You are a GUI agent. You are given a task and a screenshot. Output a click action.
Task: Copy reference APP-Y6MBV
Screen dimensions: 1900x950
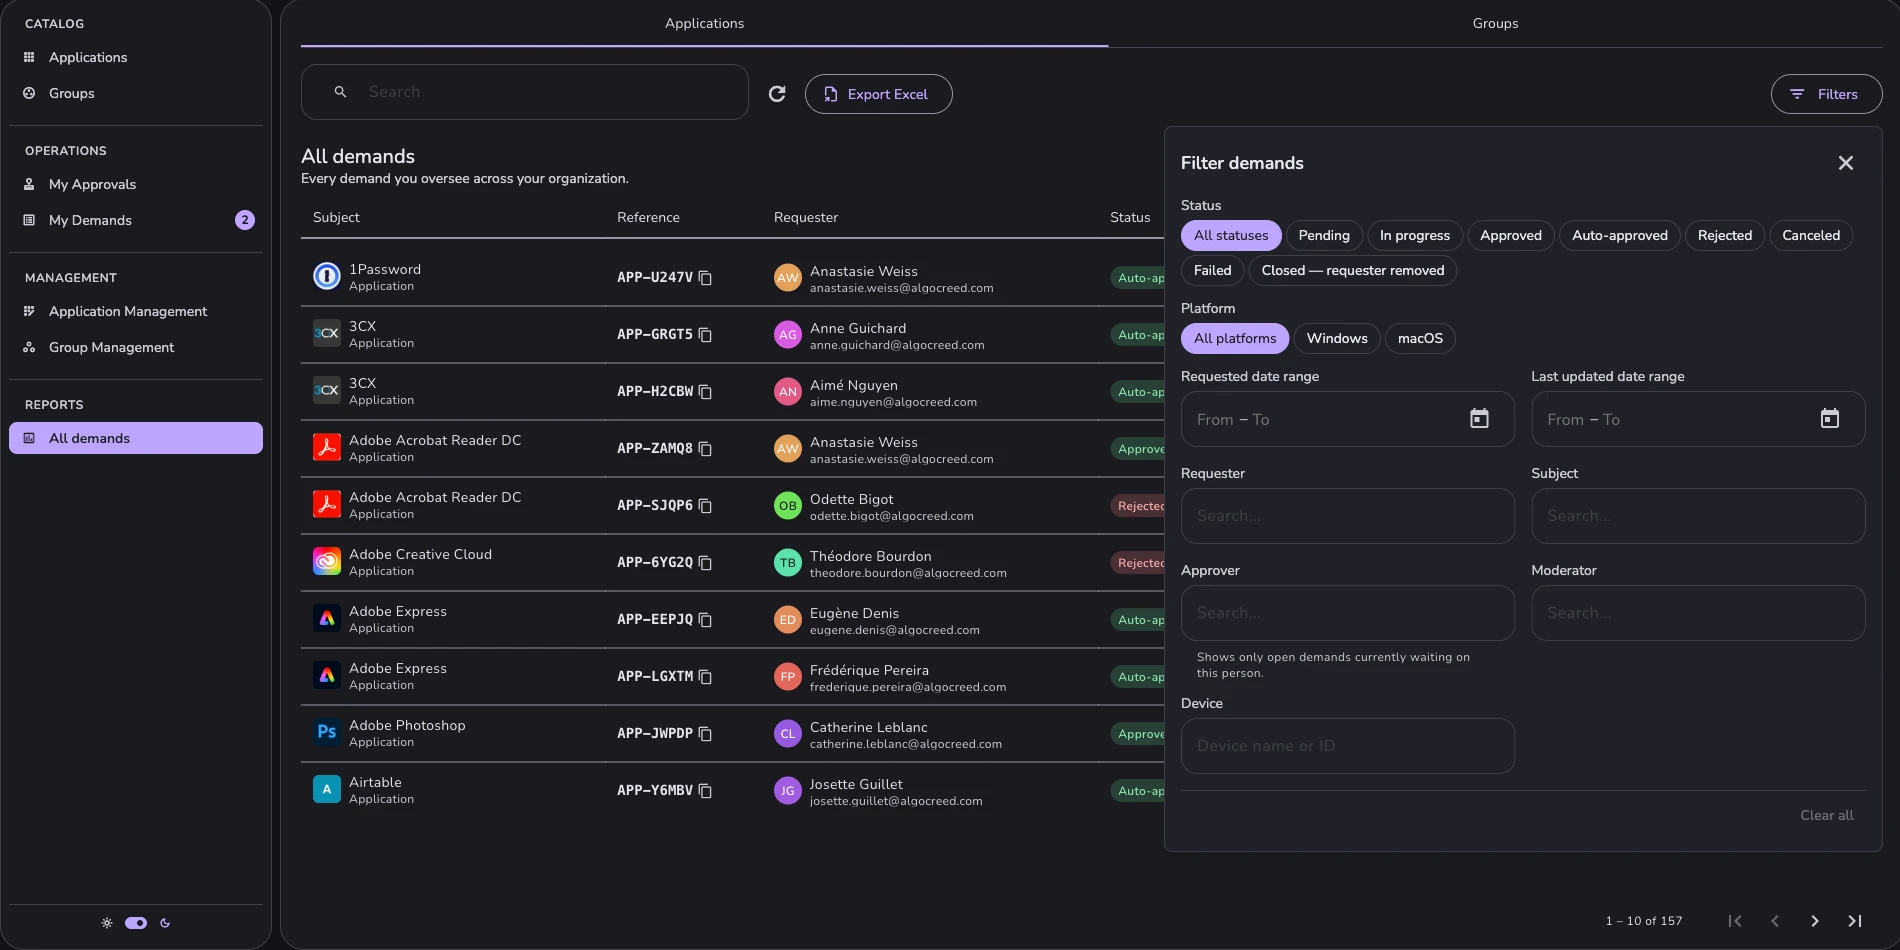705,791
